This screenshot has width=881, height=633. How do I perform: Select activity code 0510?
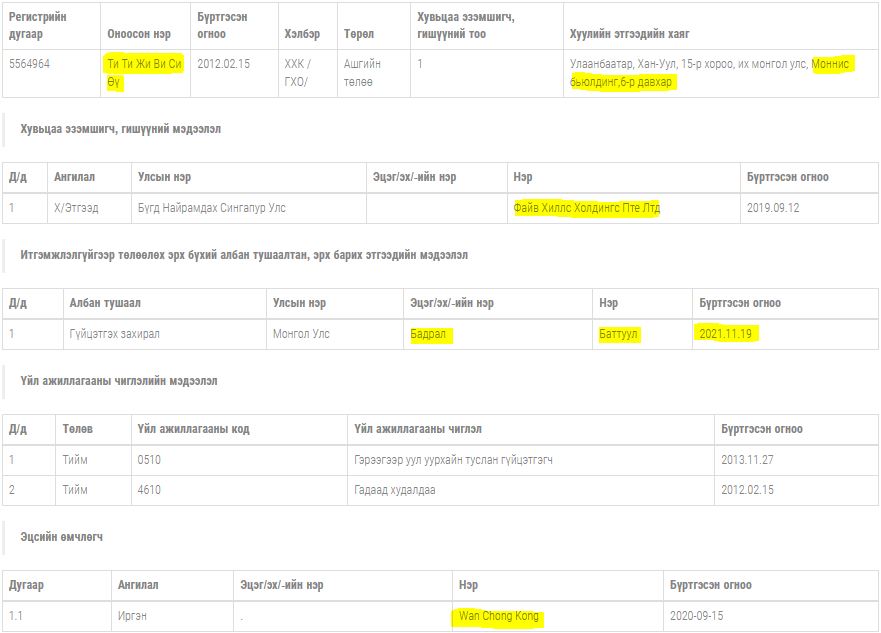tap(149, 460)
